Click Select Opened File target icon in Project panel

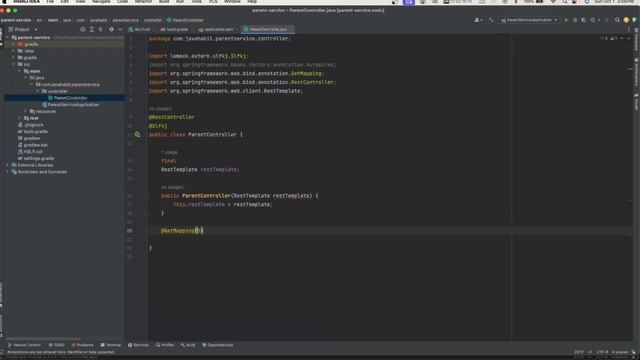point(83,29)
